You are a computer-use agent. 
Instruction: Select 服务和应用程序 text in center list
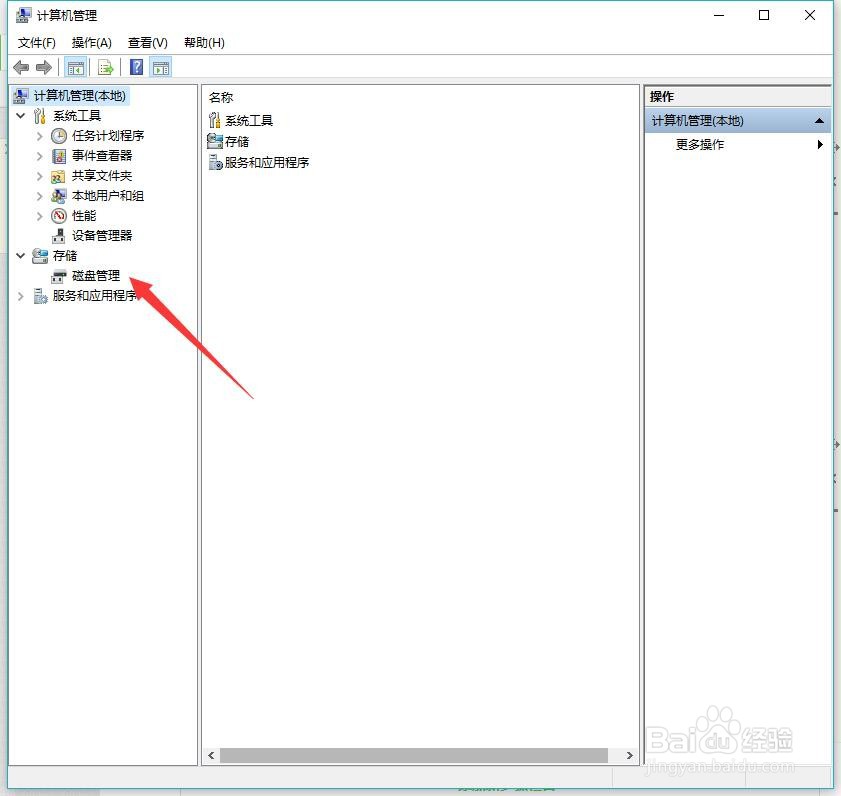tap(267, 163)
